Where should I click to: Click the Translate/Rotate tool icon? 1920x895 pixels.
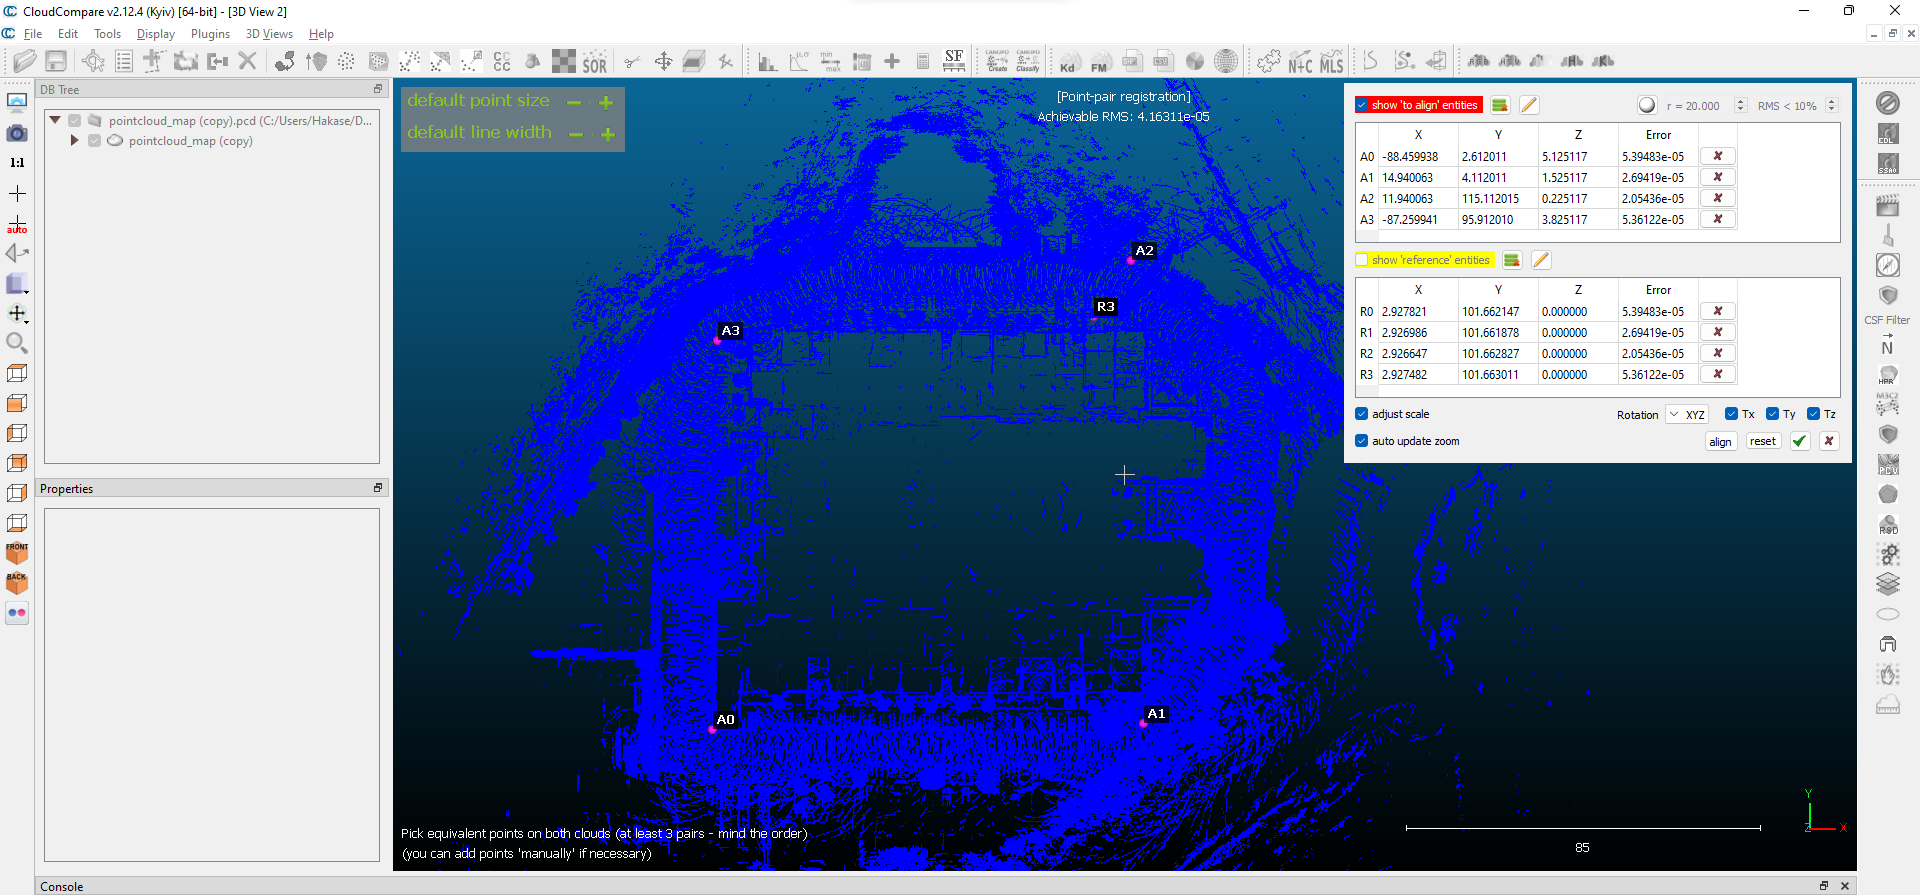(663, 62)
